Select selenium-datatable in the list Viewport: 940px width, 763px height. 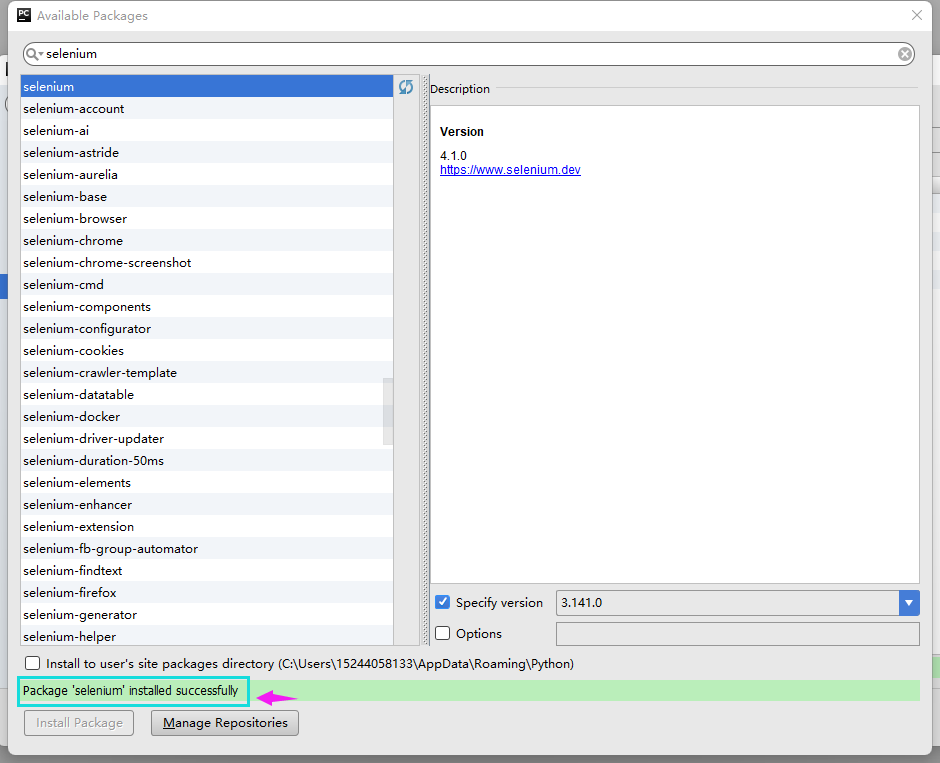[x=207, y=394]
